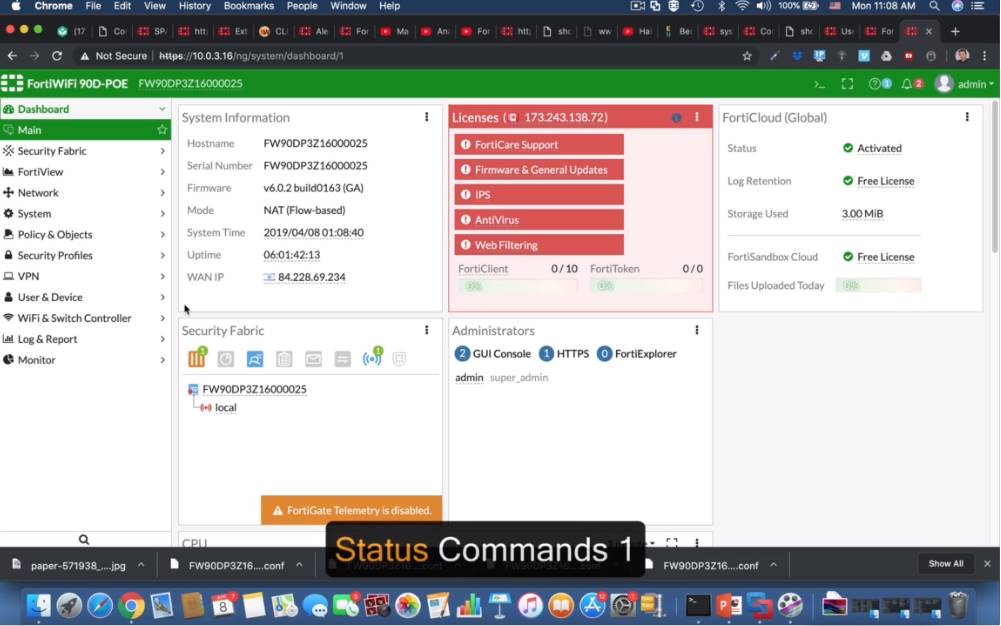Open the admin user dropdown
Screen dimensions: 1001x626
pyautogui.click(x=965, y=84)
